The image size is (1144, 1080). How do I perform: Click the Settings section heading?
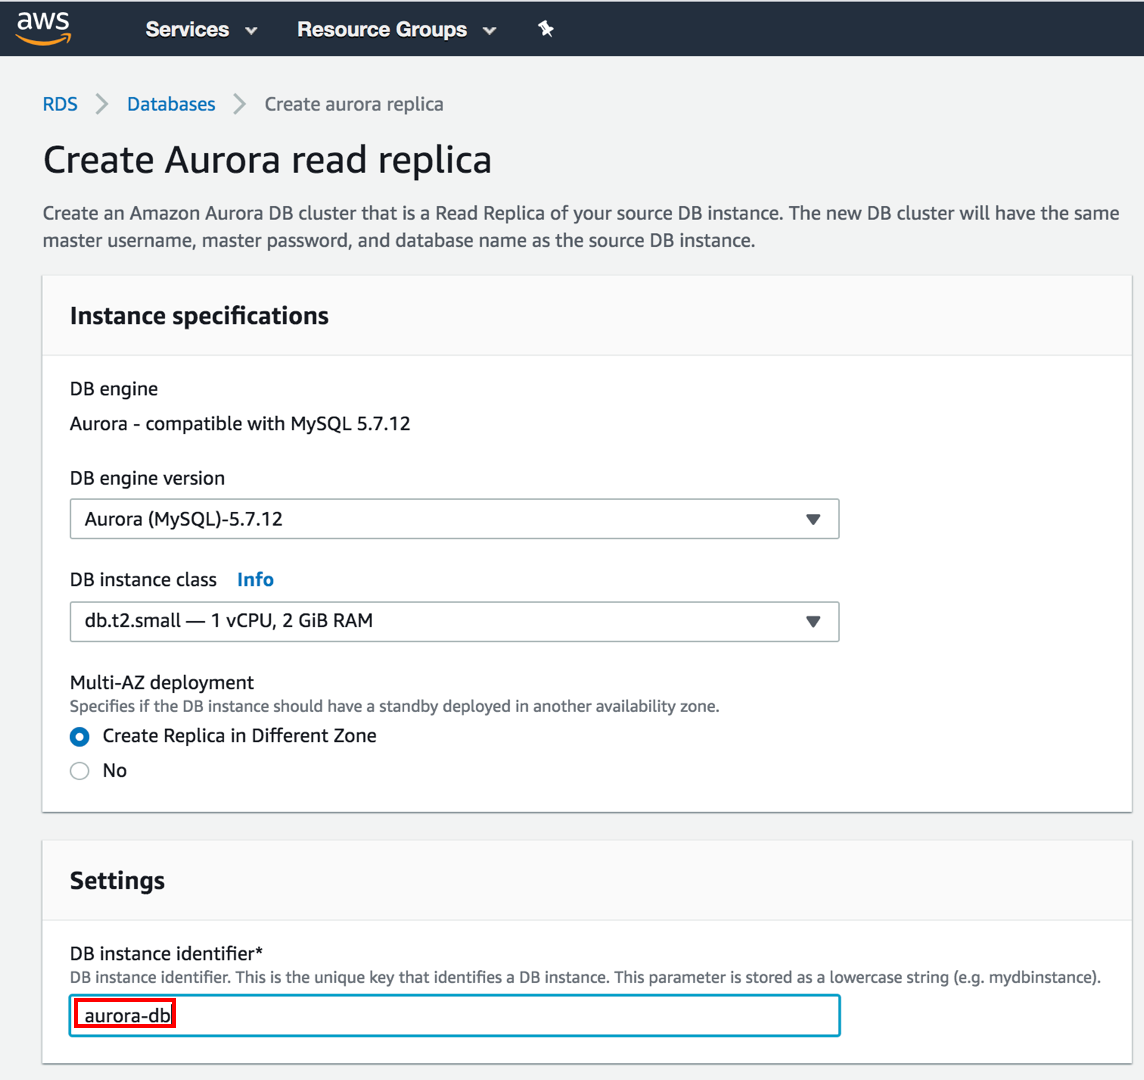point(117,881)
